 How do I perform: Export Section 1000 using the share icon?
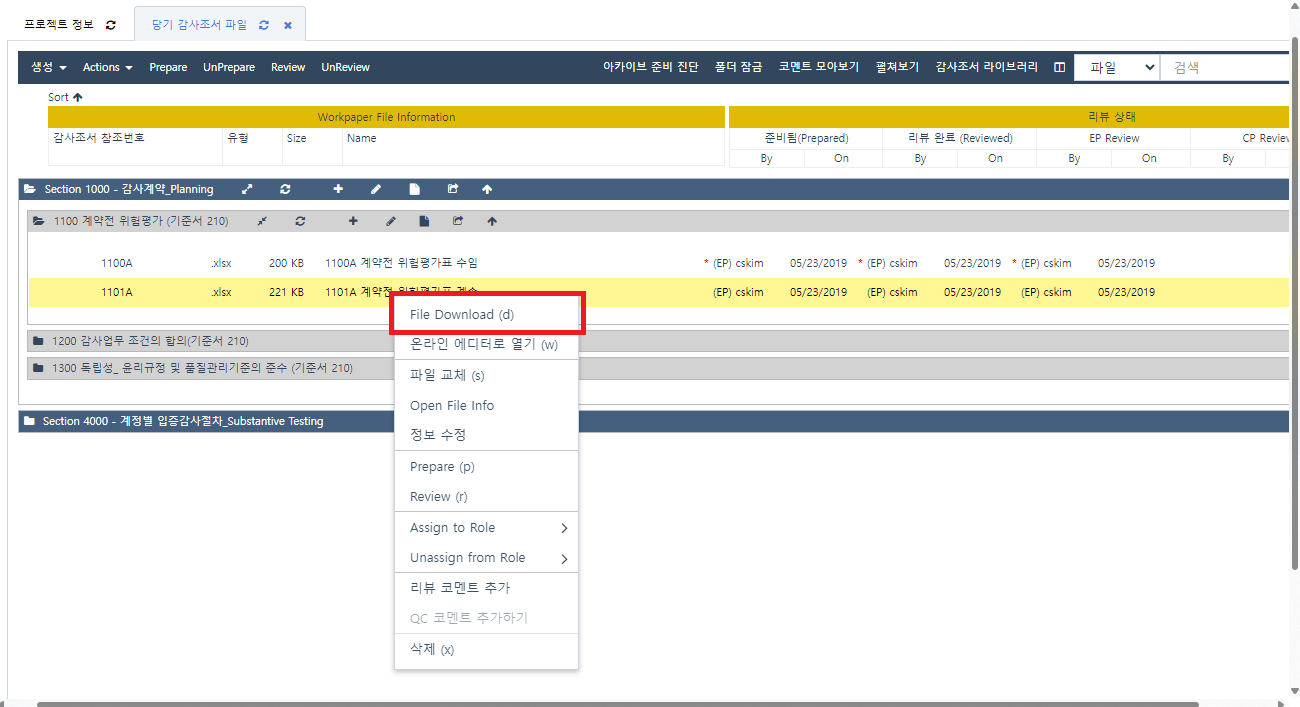[453, 189]
